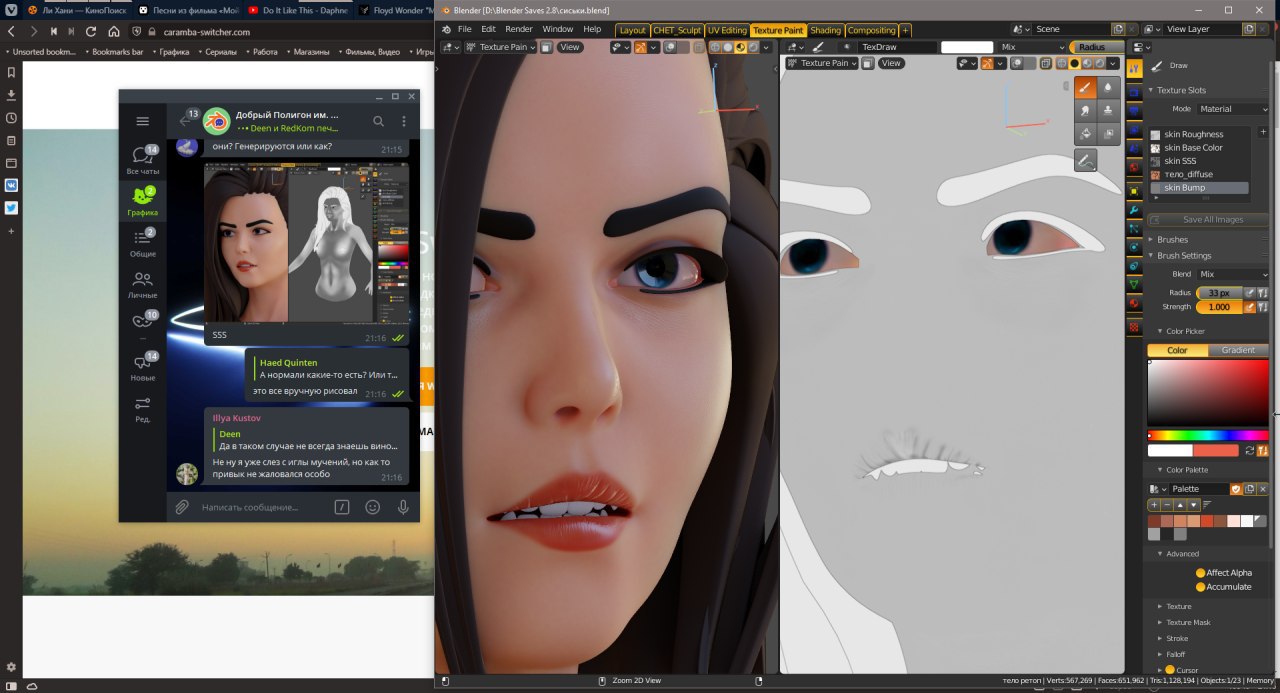1280x693 pixels.
Task: Switch to the CHET_Sculpt workspace tab
Action: coord(677,30)
